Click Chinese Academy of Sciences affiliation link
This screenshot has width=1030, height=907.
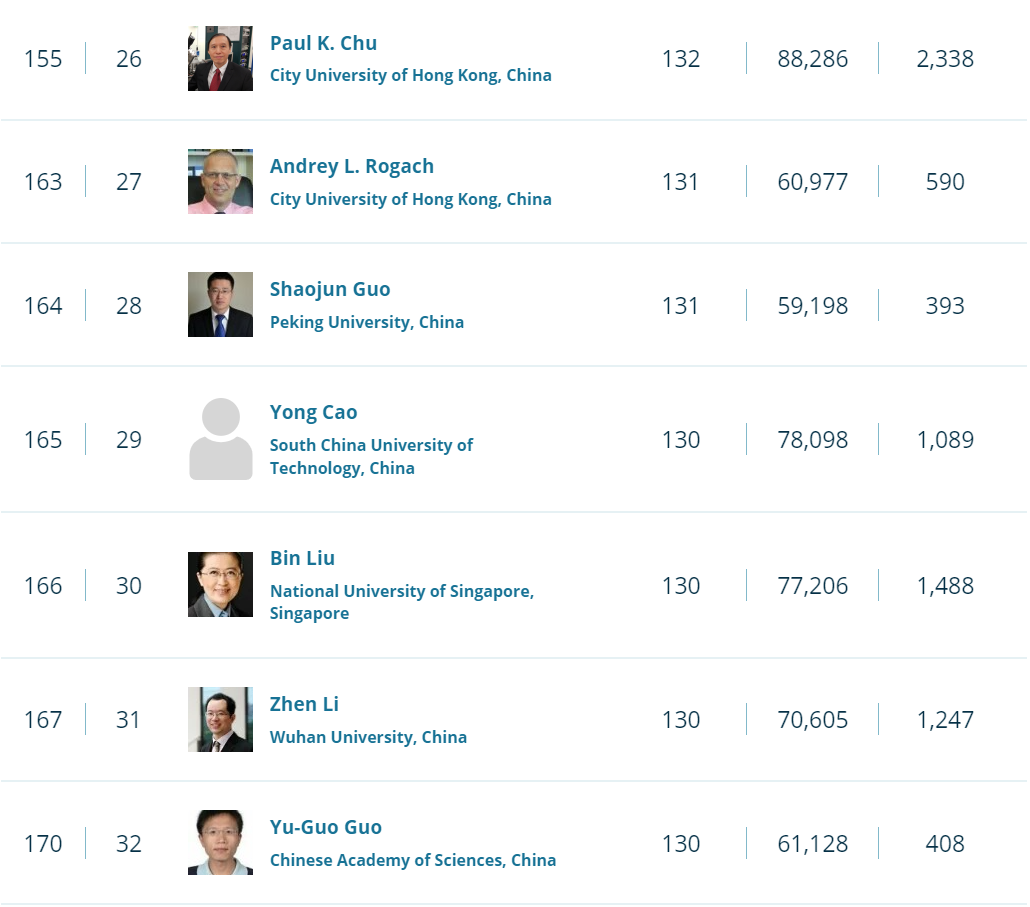[412, 860]
